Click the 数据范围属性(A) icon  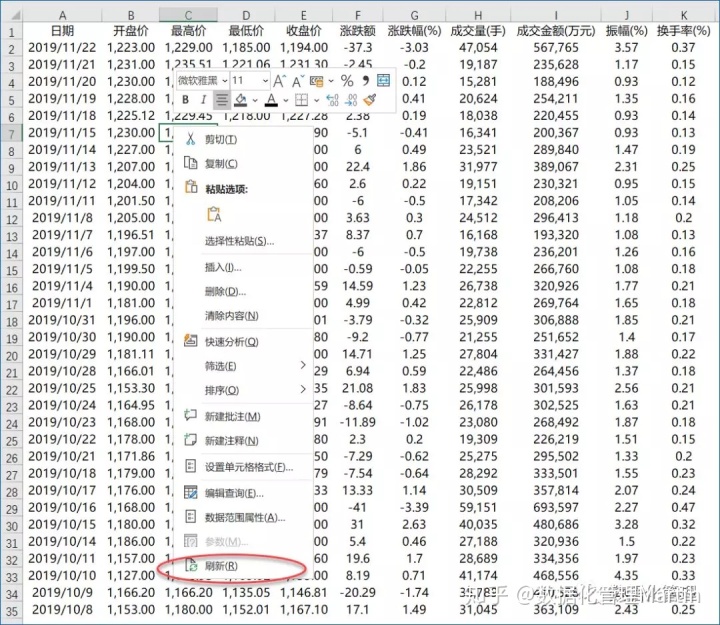click(190, 517)
